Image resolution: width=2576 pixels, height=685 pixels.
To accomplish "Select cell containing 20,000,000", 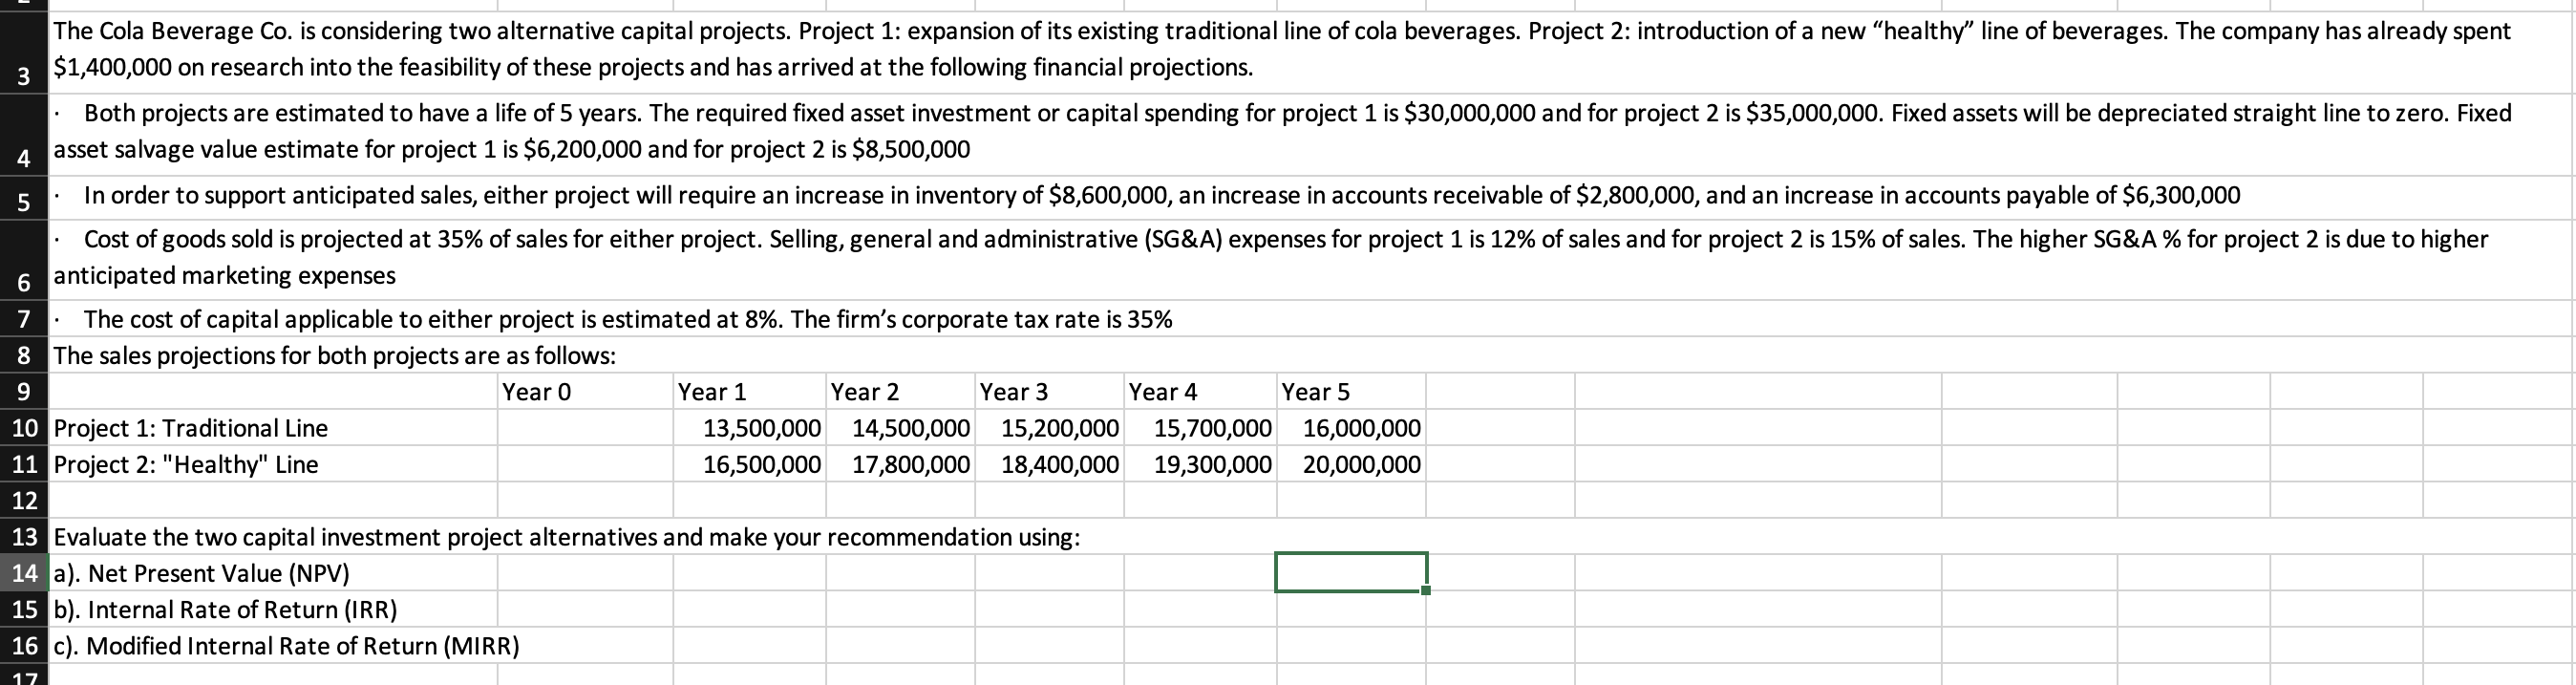I will (x=1352, y=464).
